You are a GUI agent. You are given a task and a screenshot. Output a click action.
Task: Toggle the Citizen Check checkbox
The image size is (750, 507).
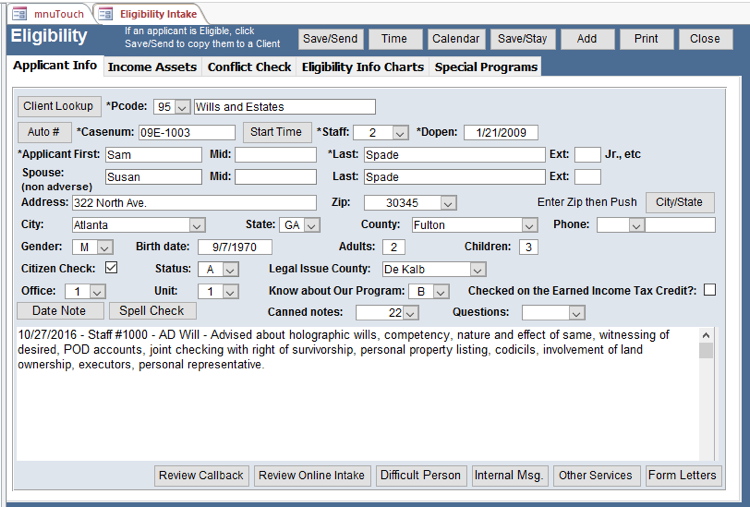(112, 268)
